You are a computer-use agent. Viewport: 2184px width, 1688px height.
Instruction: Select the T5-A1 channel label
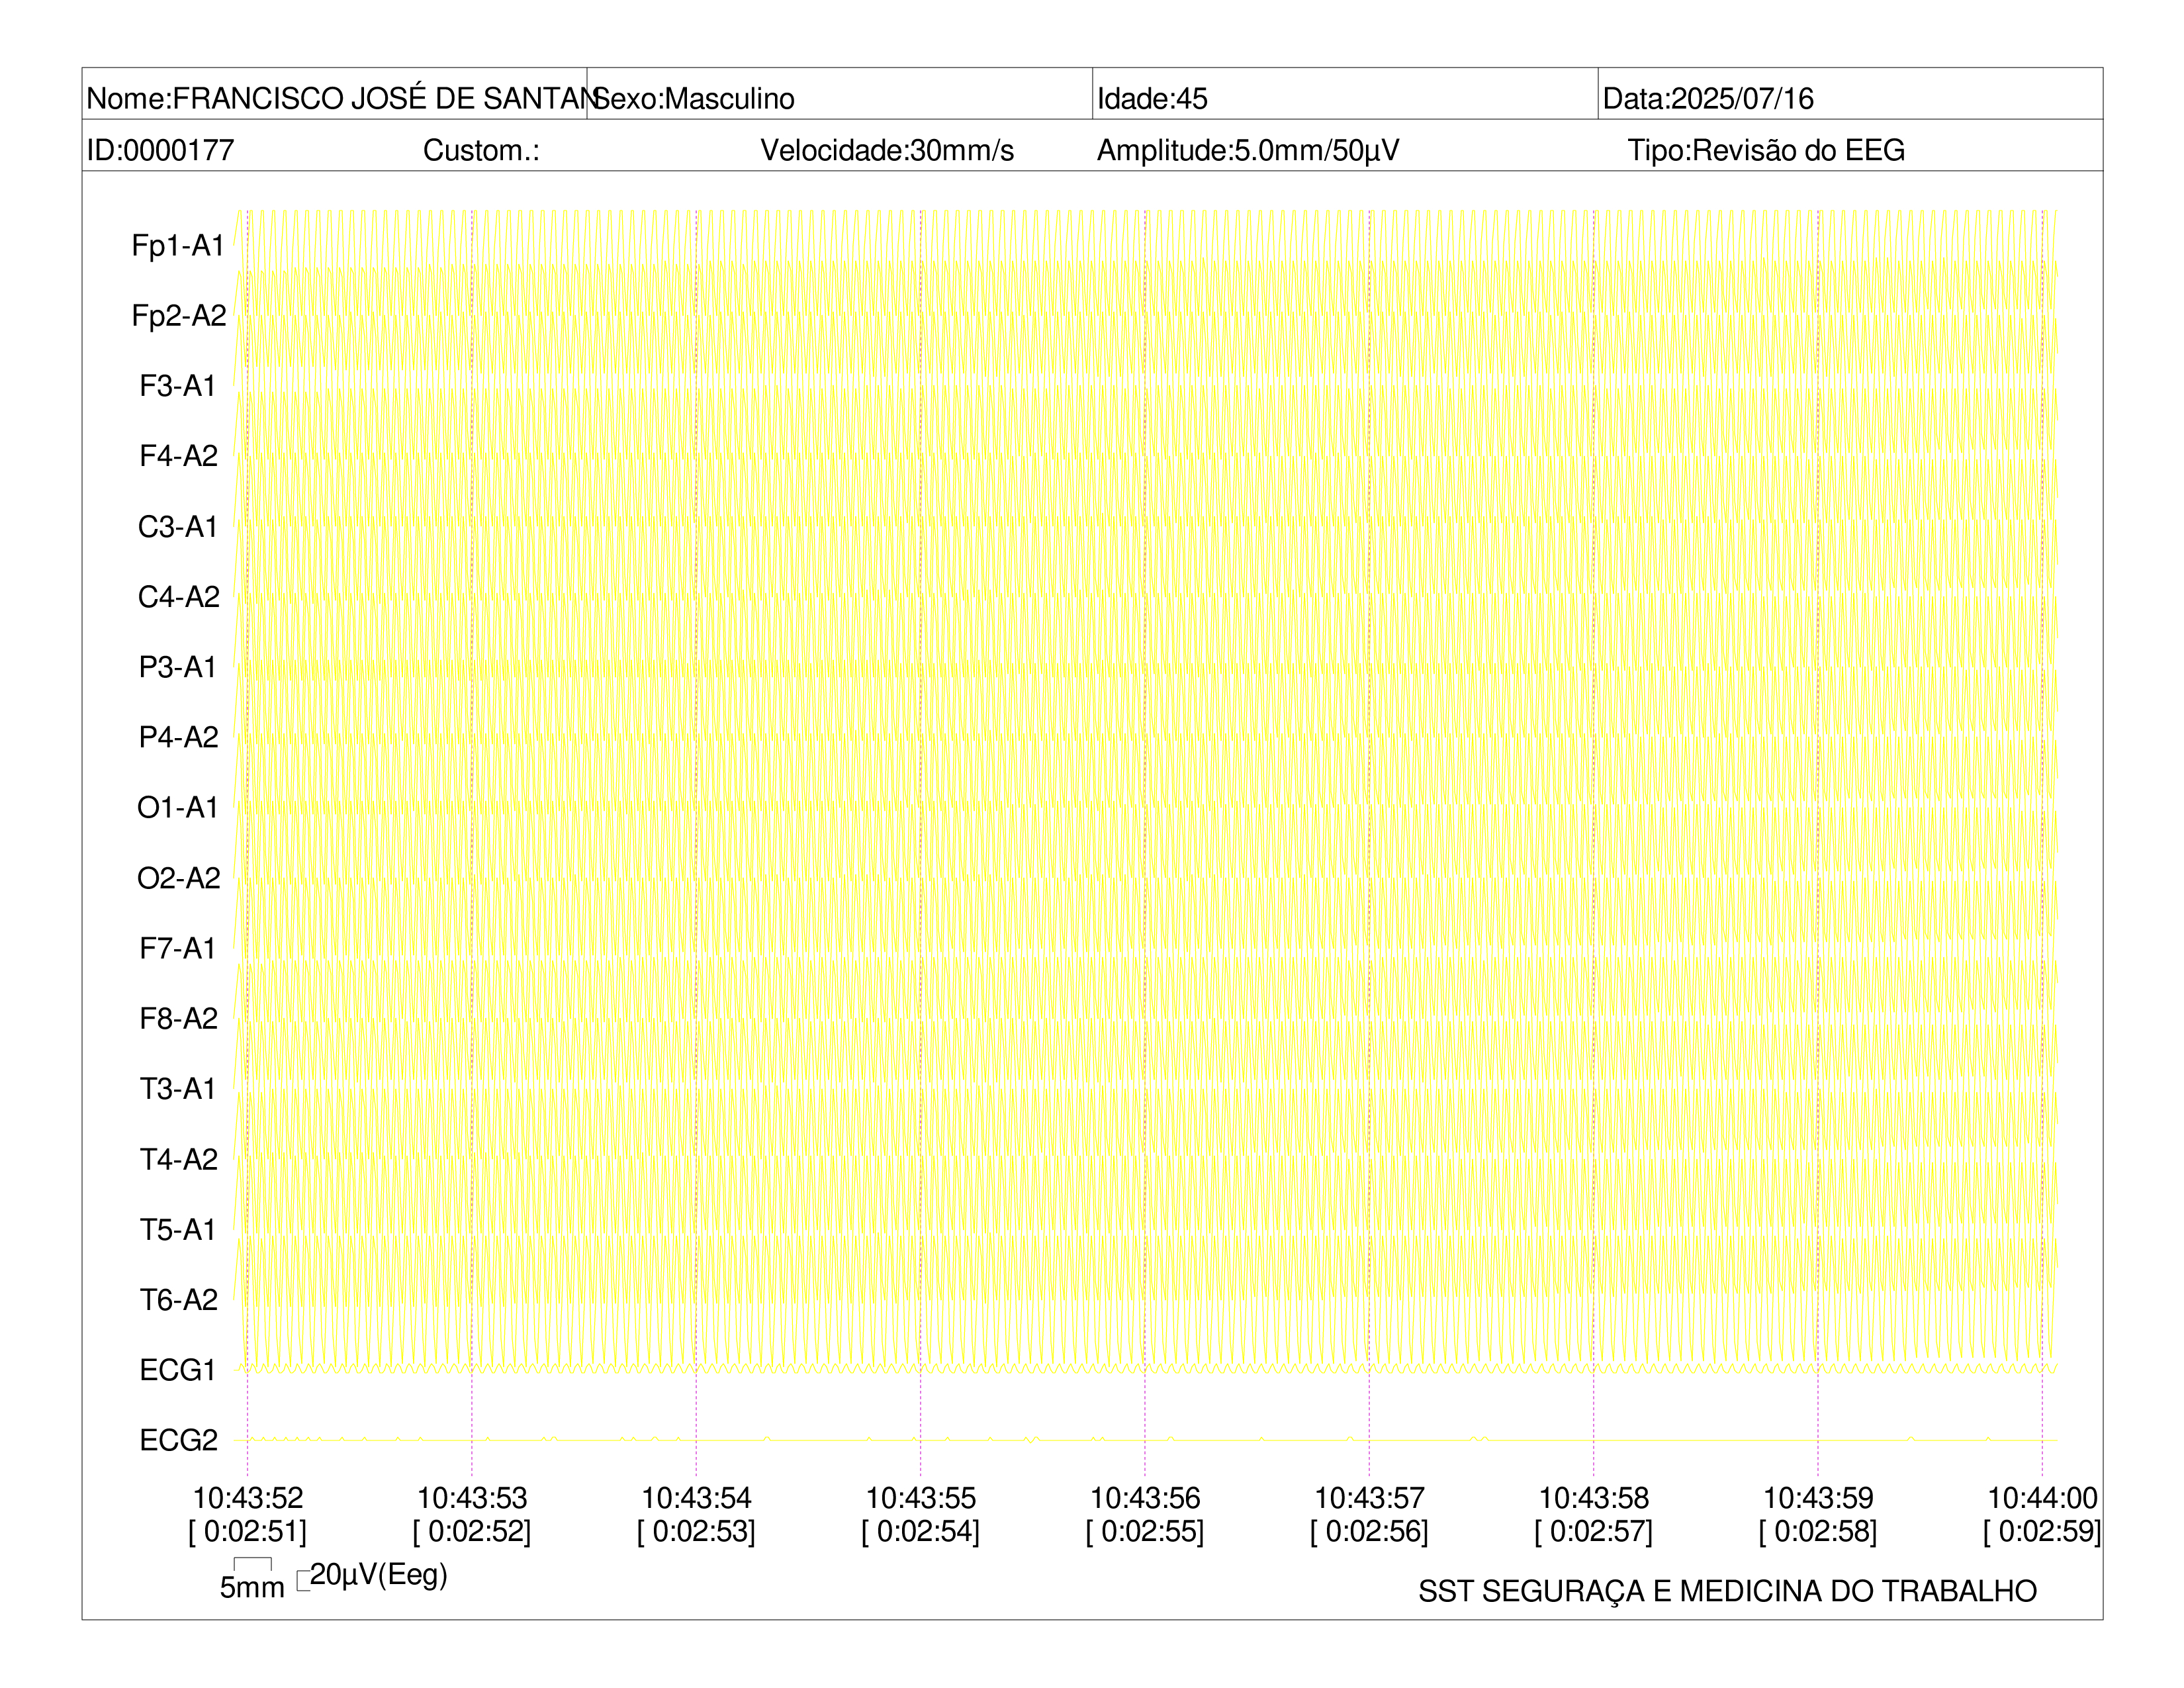pos(178,1229)
